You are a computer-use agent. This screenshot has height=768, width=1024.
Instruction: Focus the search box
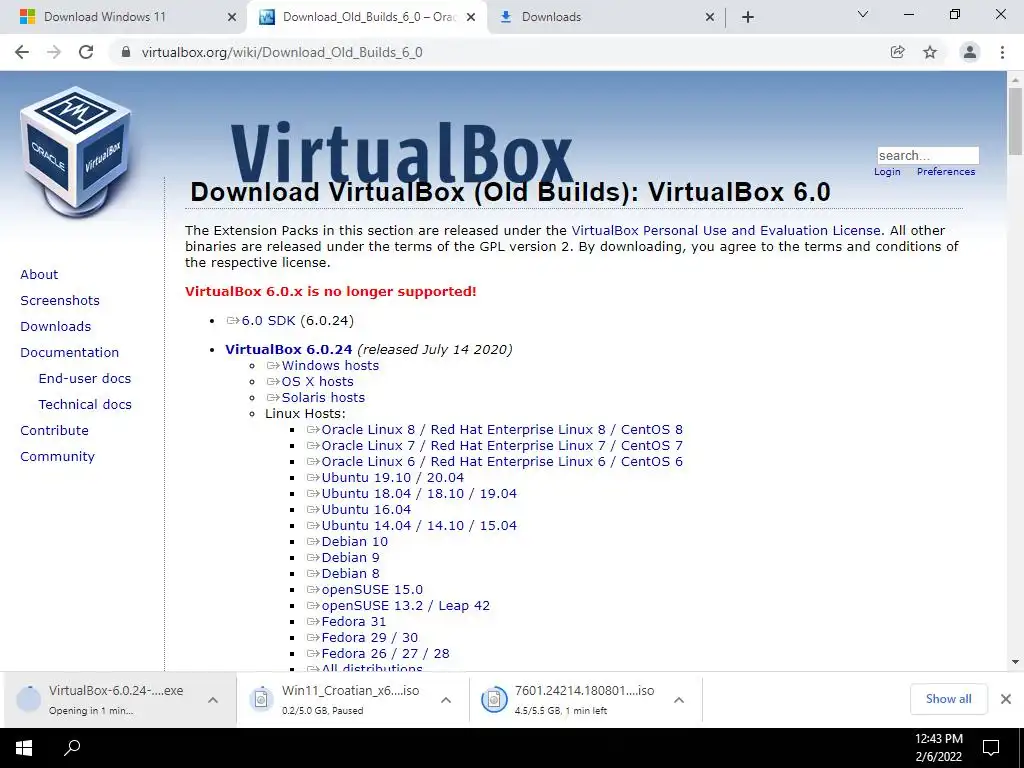click(928, 155)
